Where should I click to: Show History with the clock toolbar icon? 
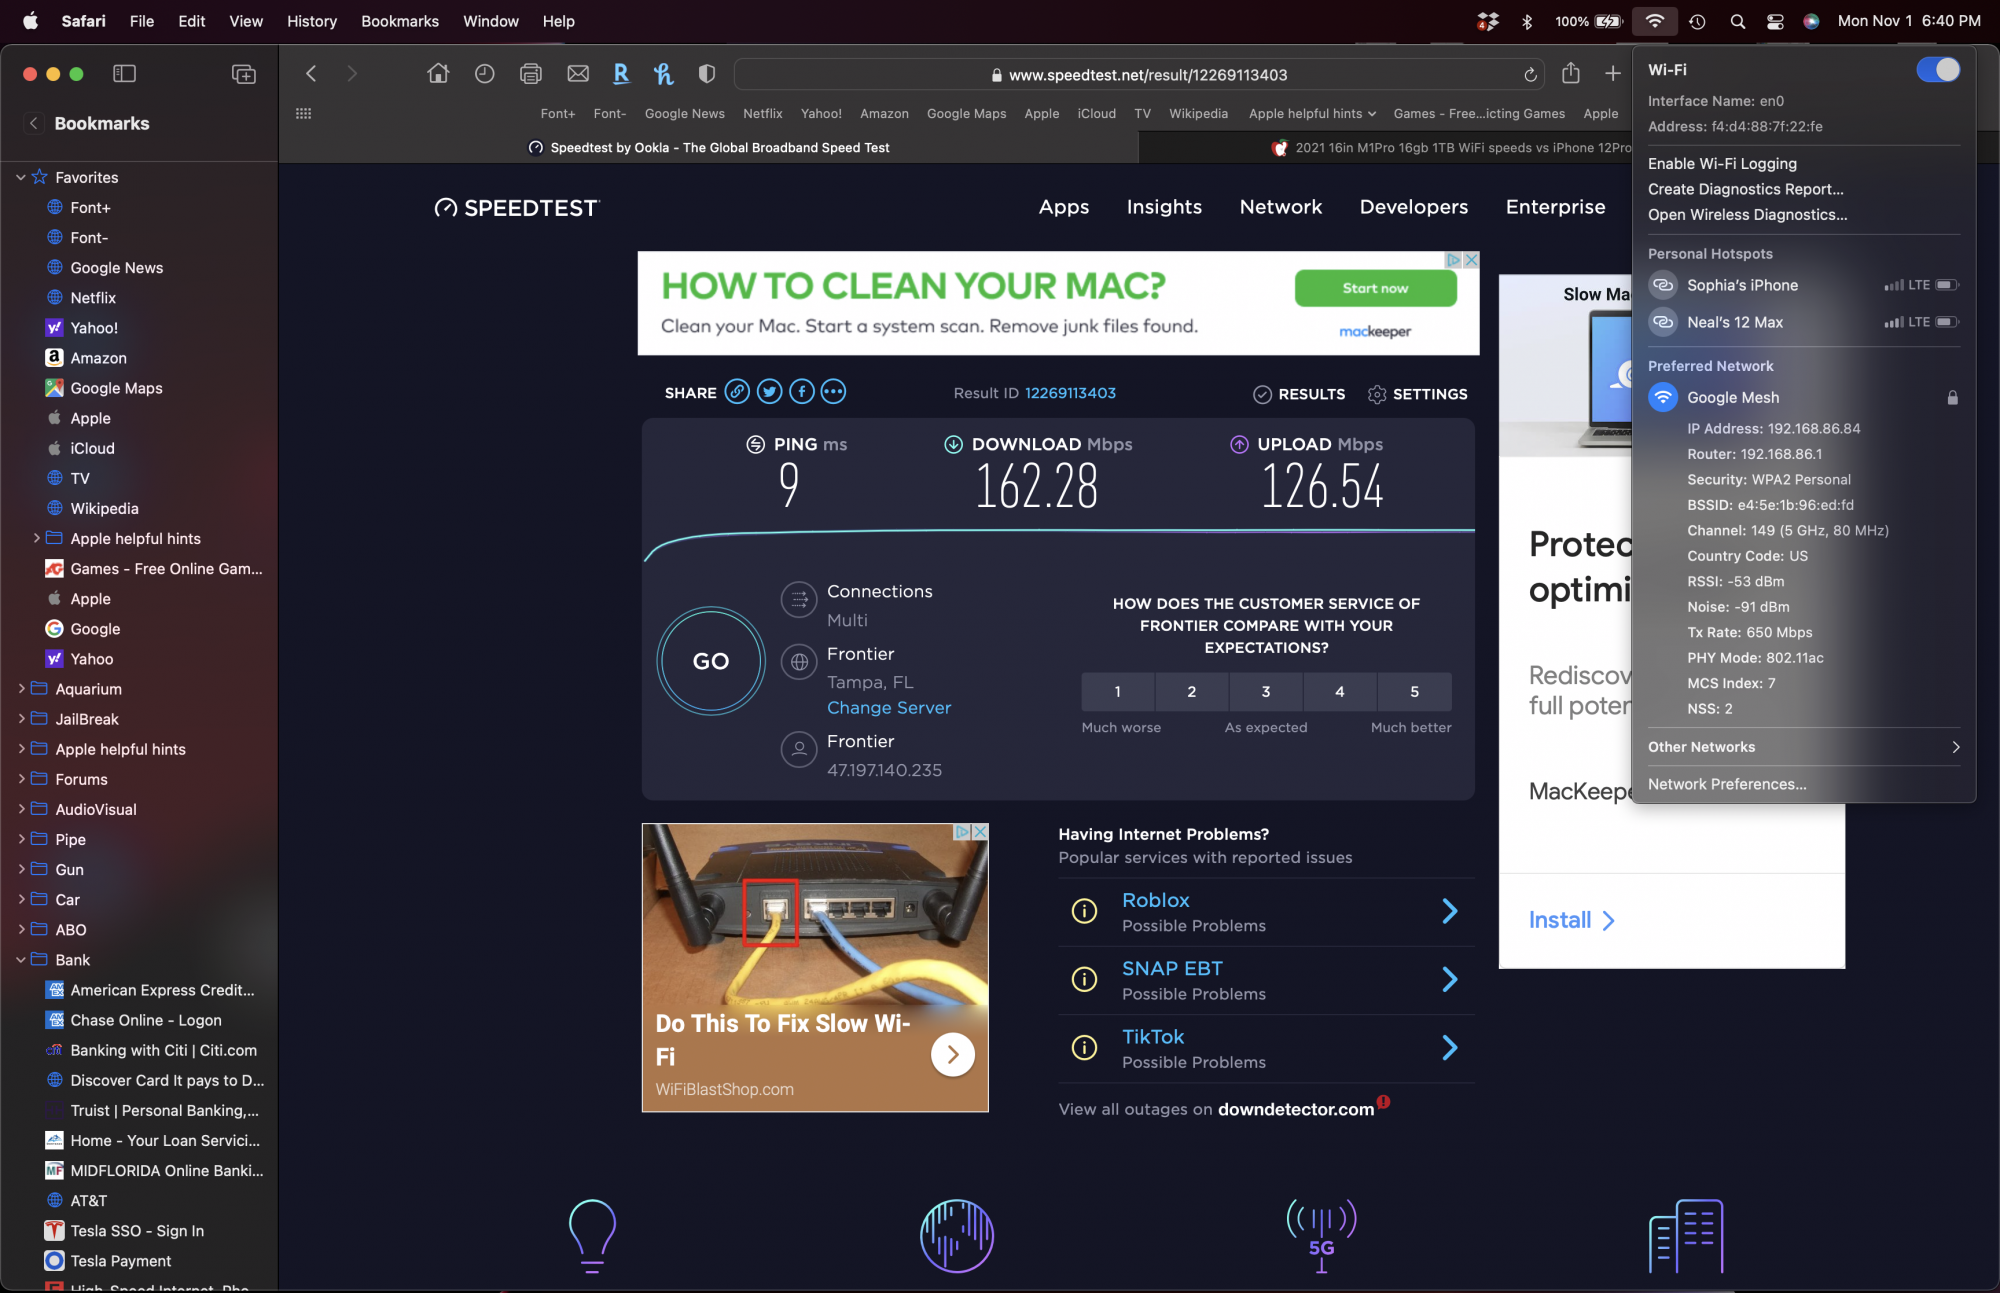485,74
